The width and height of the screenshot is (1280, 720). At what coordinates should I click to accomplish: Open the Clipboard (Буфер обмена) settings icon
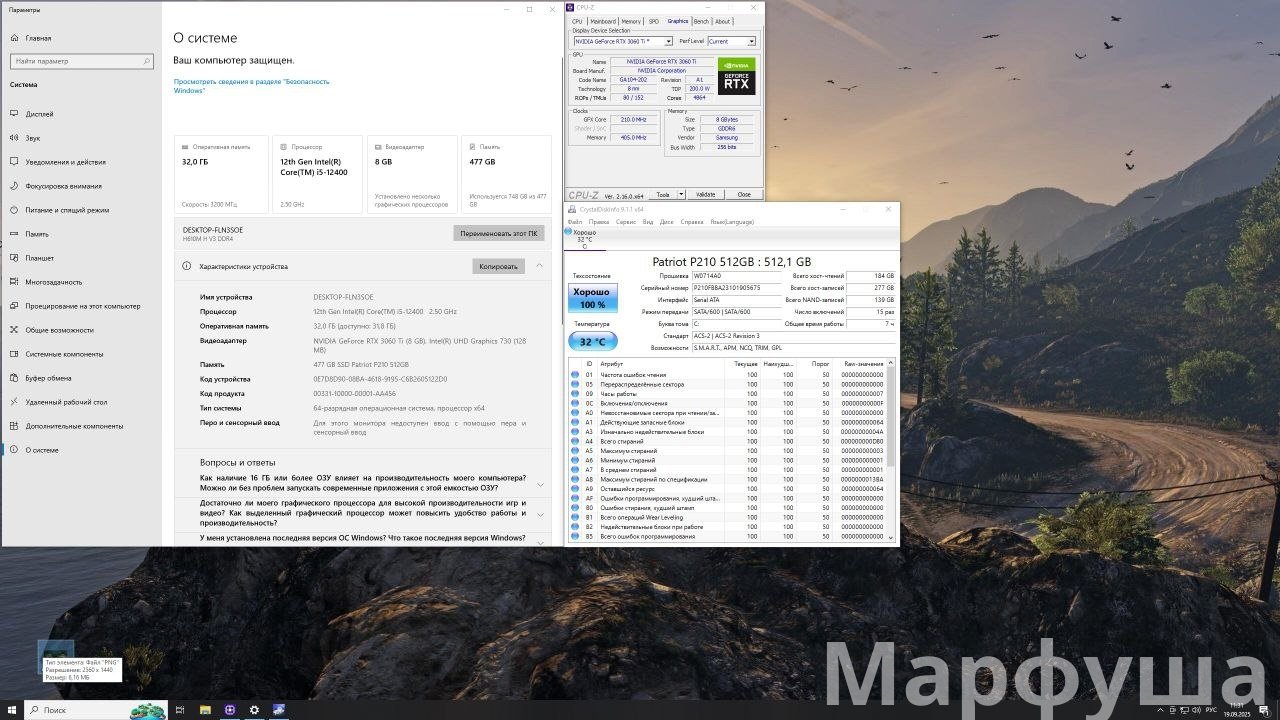[x=15, y=378]
